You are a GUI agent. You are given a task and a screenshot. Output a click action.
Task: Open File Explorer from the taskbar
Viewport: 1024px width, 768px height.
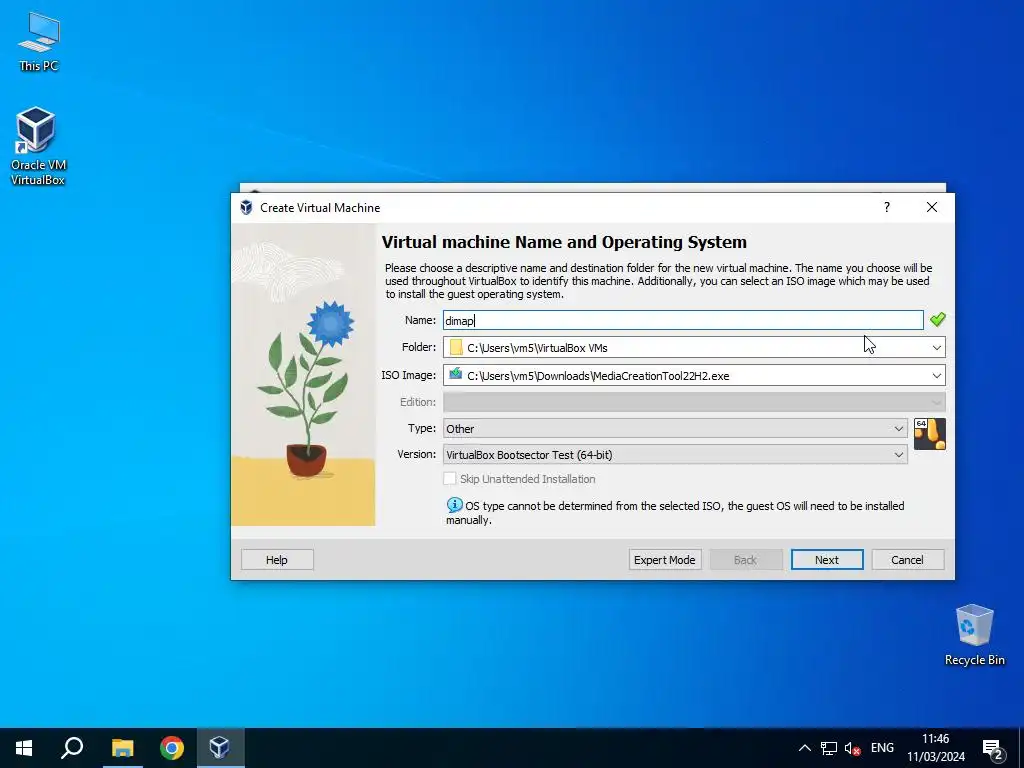click(122, 748)
